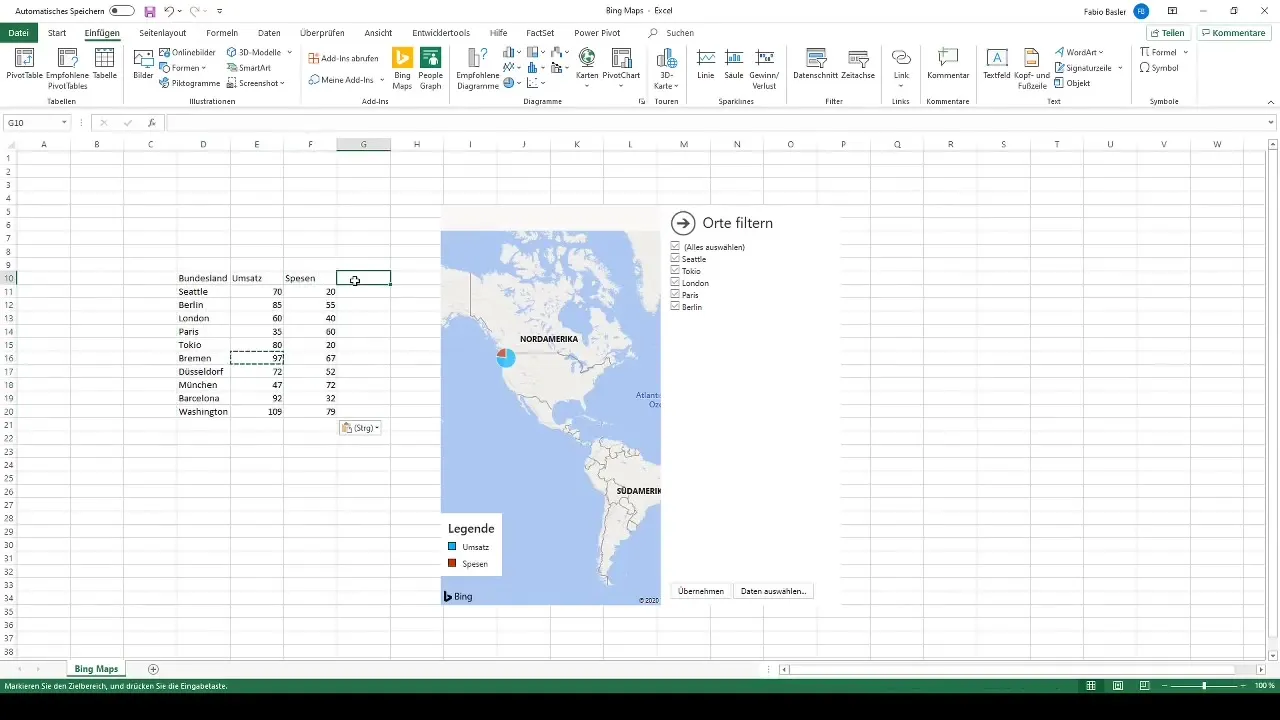The height and width of the screenshot is (720, 1280).
Task: Insert a Linie sparkline
Action: pyautogui.click(x=706, y=64)
